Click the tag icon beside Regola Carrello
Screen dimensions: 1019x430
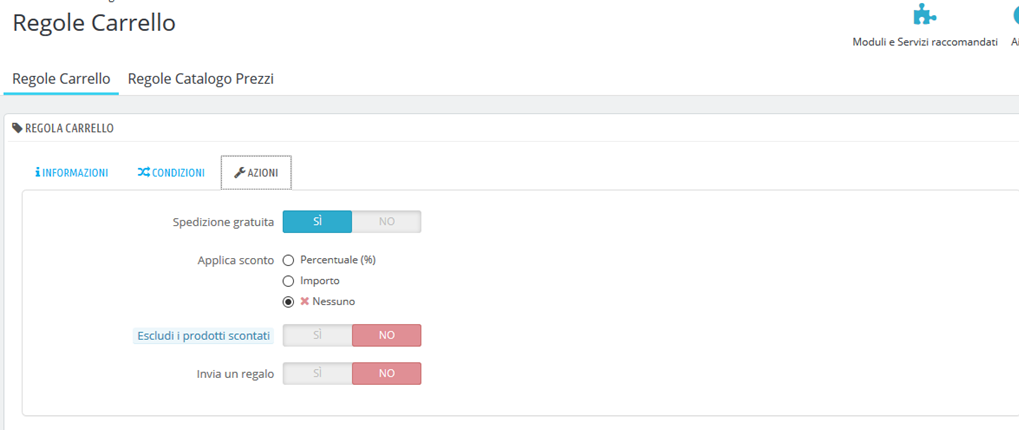tap(17, 128)
